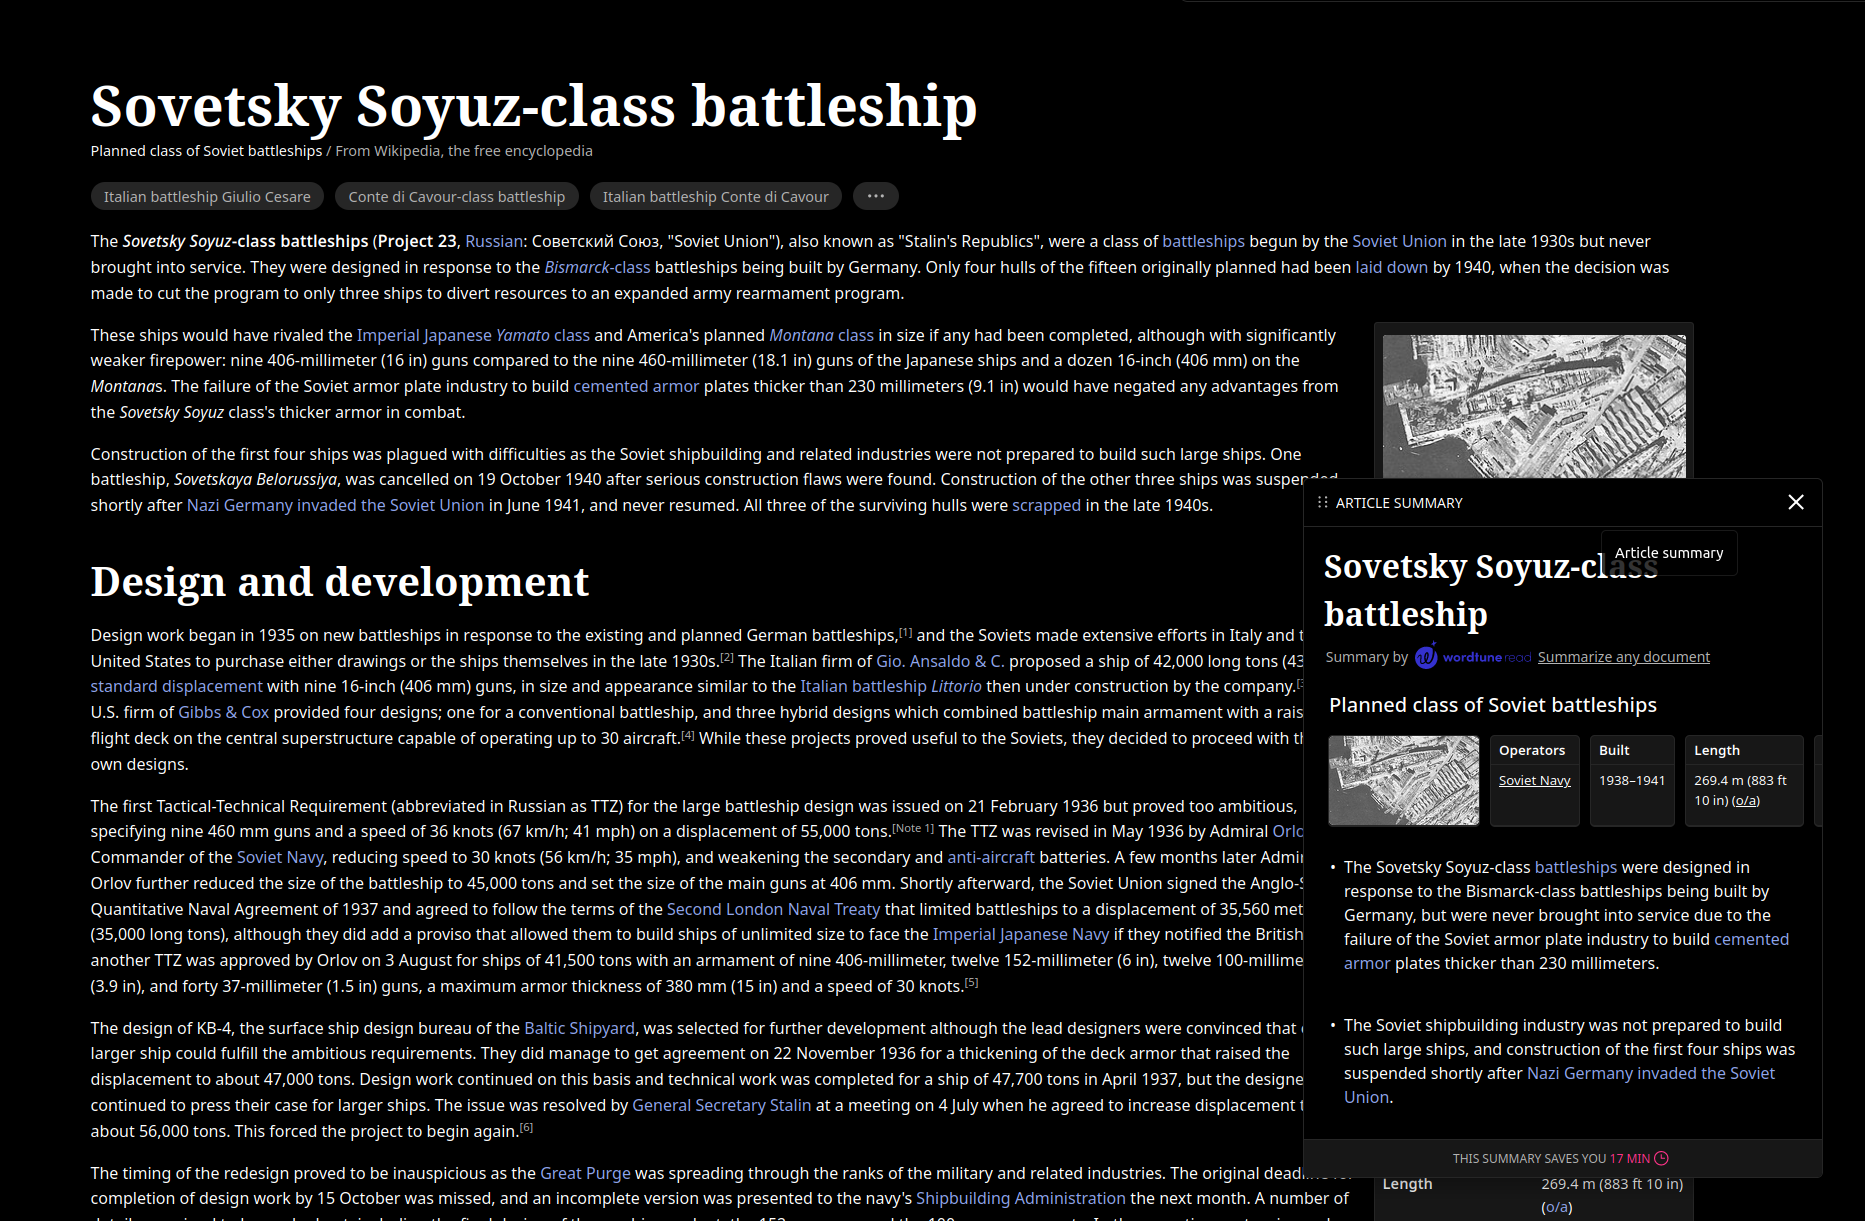Viewport: 1865px width, 1221px height.
Task: Open the battleships link in first paragraph
Action: [1203, 241]
